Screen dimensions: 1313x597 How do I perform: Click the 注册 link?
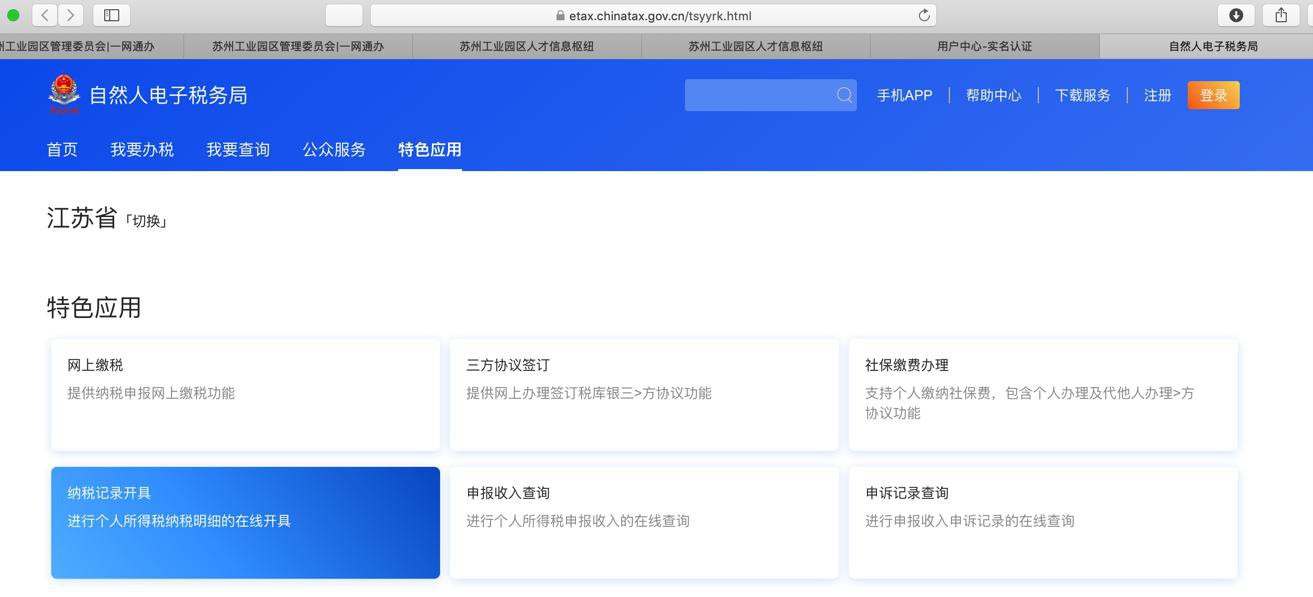[x=1157, y=95]
